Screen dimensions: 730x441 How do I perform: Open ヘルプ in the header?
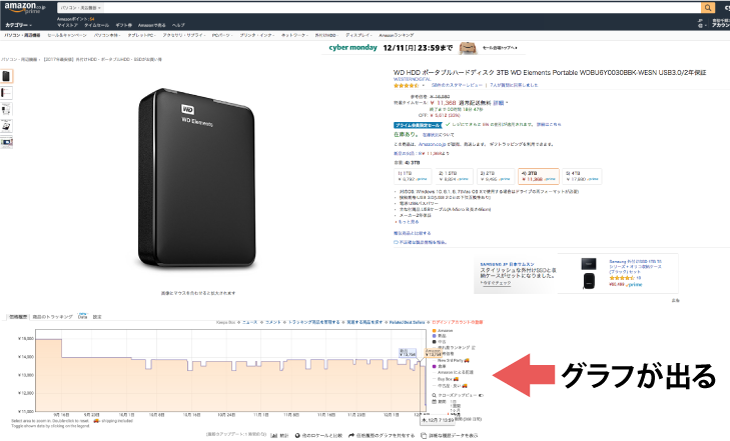click(x=178, y=25)
